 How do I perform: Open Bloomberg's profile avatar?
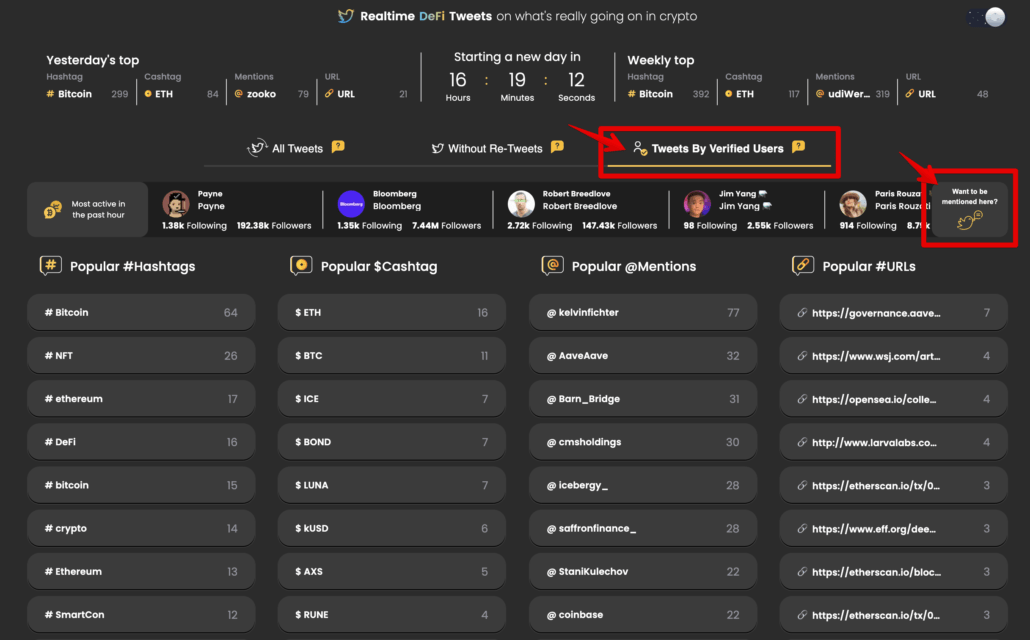351,204
